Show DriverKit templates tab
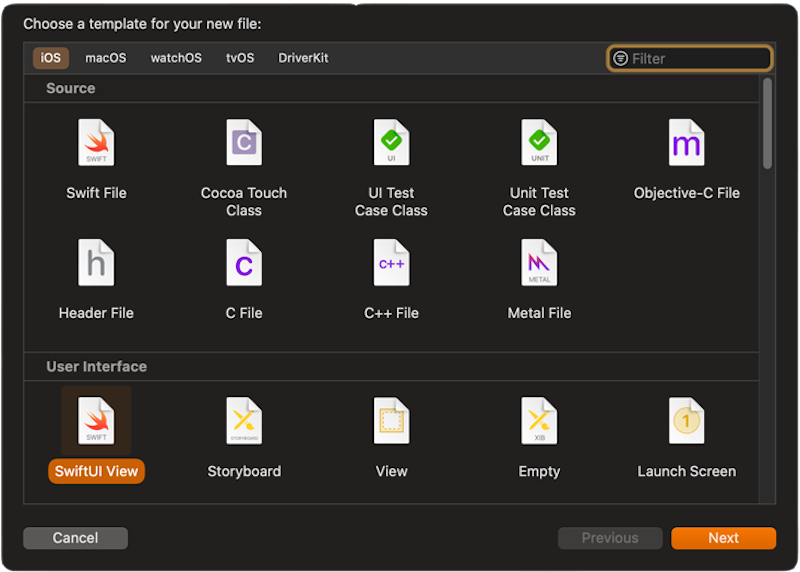Viewport: 800px width, 572px height. [303, 58]
